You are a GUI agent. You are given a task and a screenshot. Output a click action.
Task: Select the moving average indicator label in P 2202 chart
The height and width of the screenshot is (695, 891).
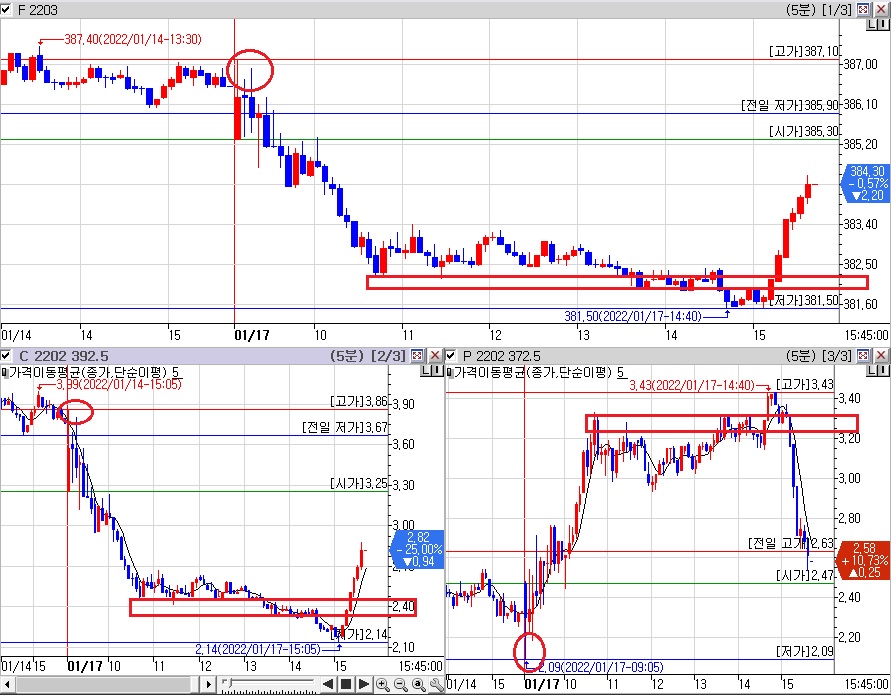540,372
